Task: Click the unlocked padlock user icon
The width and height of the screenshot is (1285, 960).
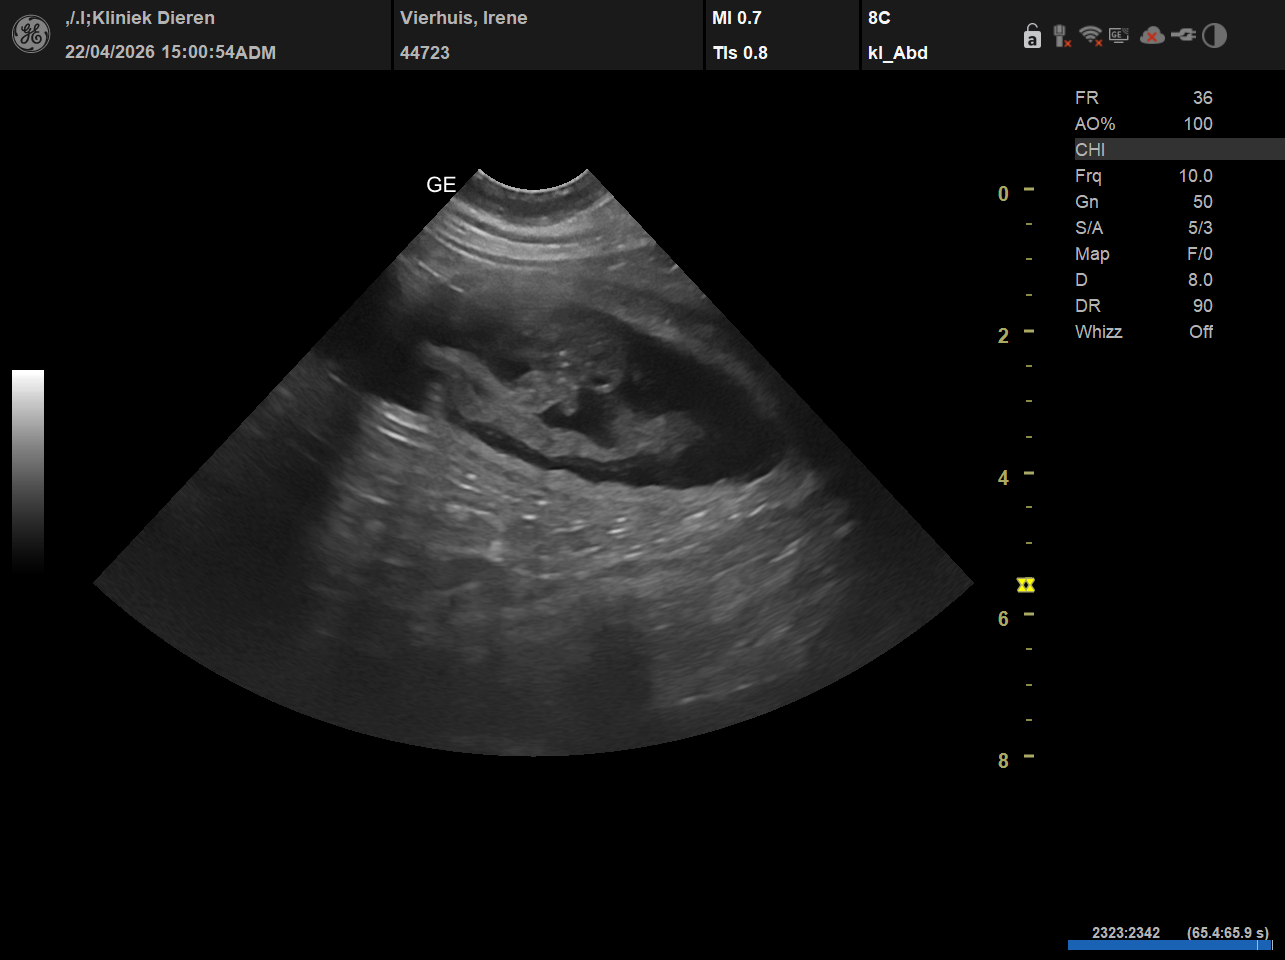Action: tap(1032, 37)
